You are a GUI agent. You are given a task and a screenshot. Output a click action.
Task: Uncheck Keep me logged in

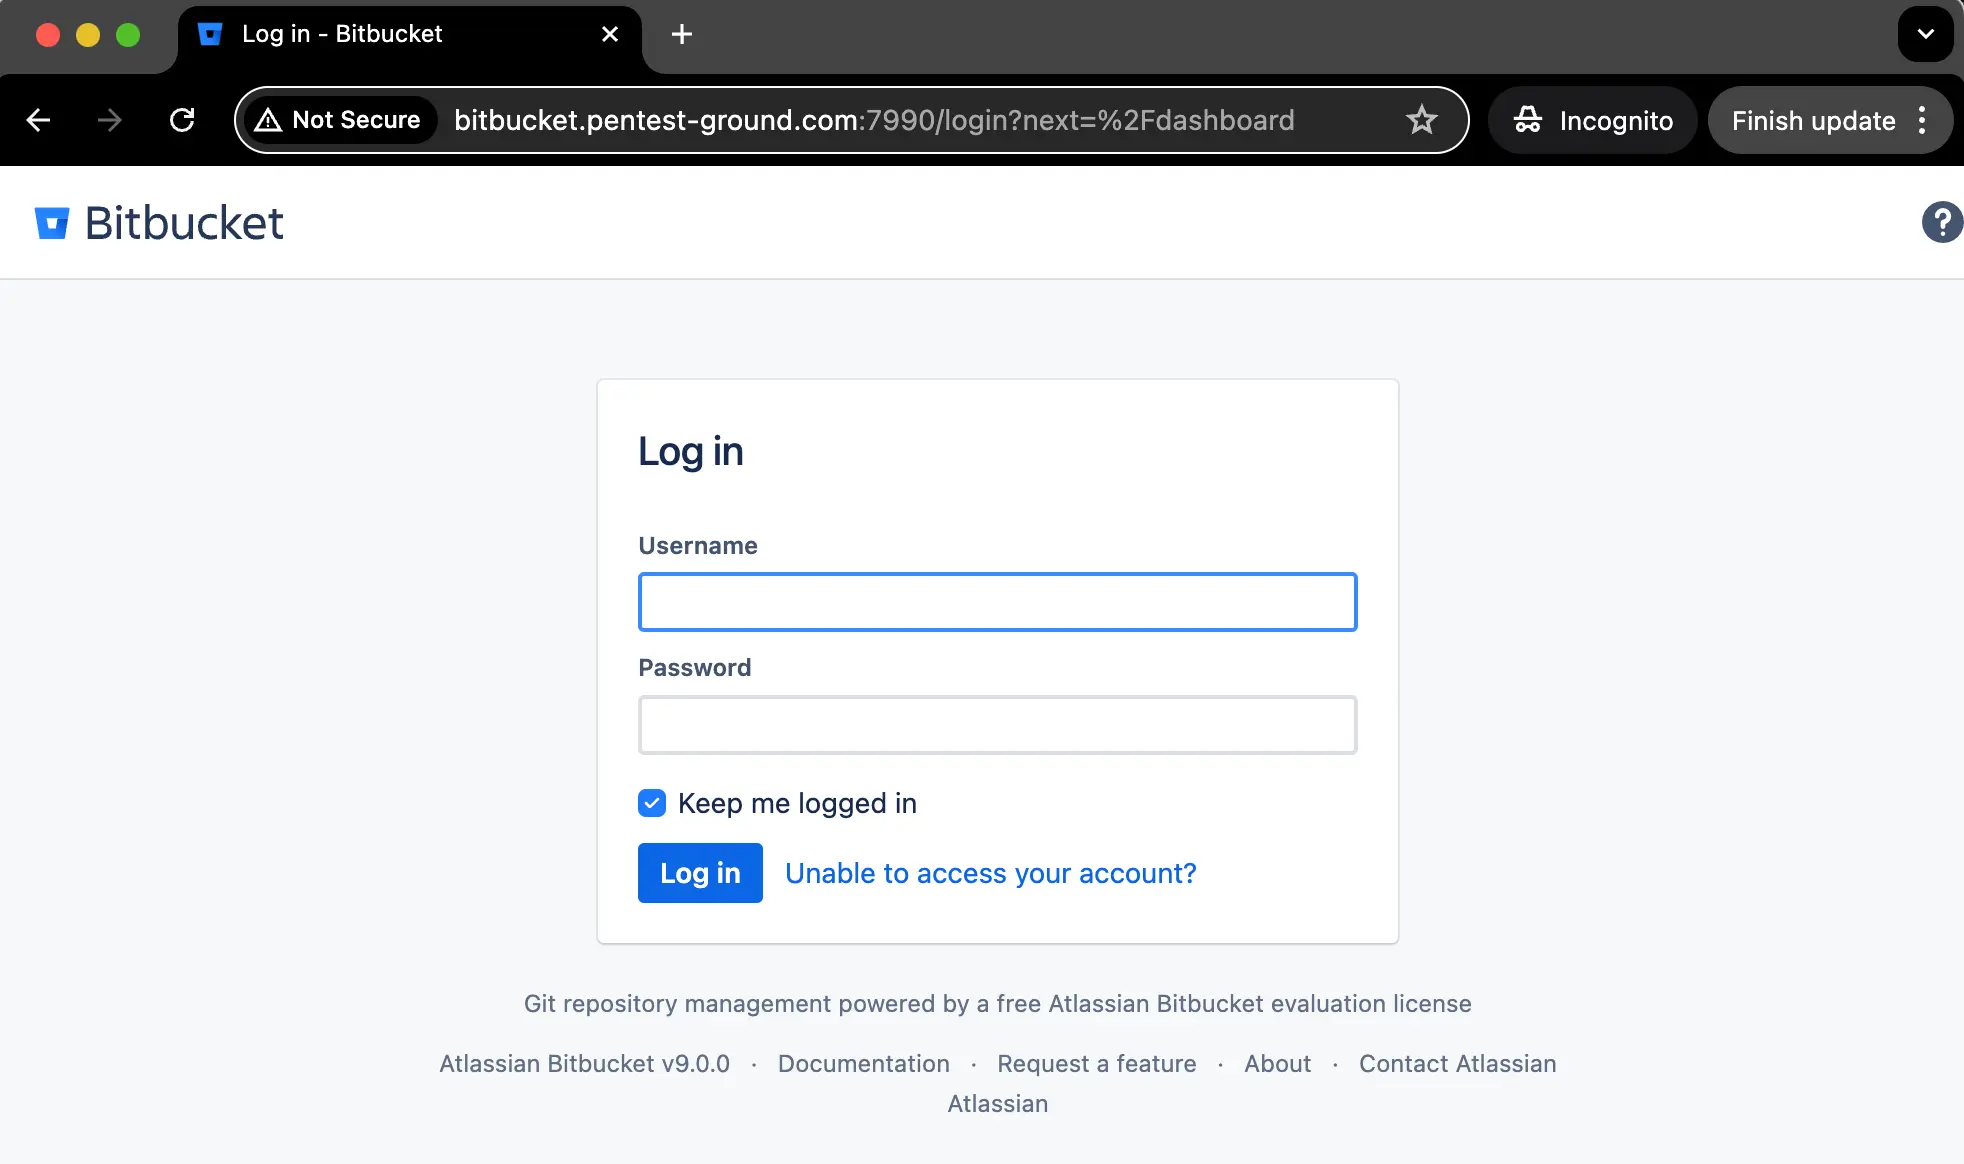[652, 803]
